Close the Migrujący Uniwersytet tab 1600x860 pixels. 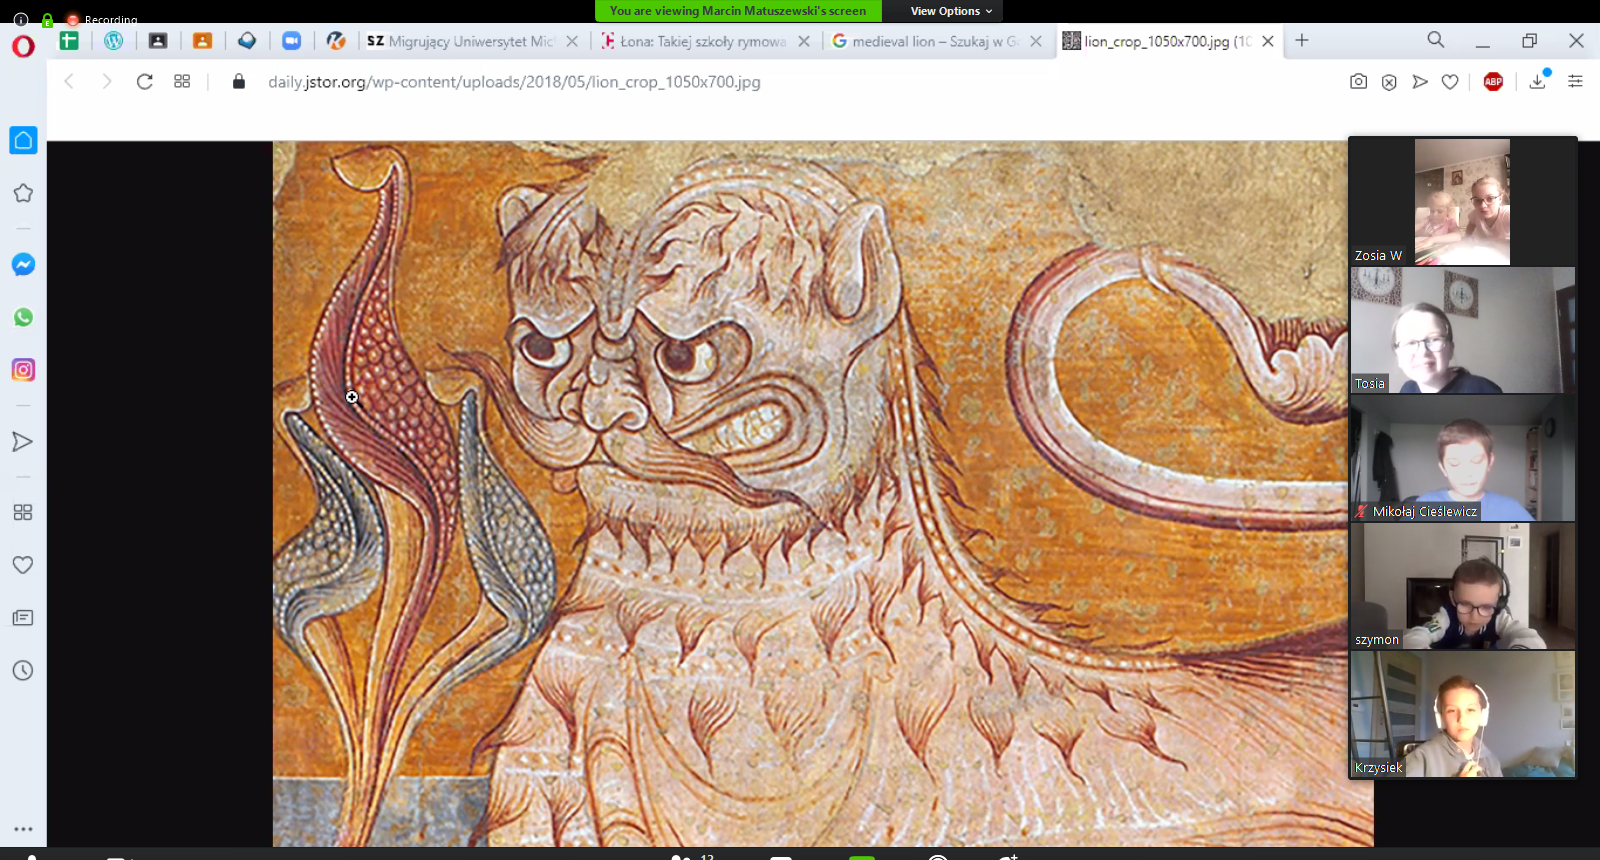572,41
